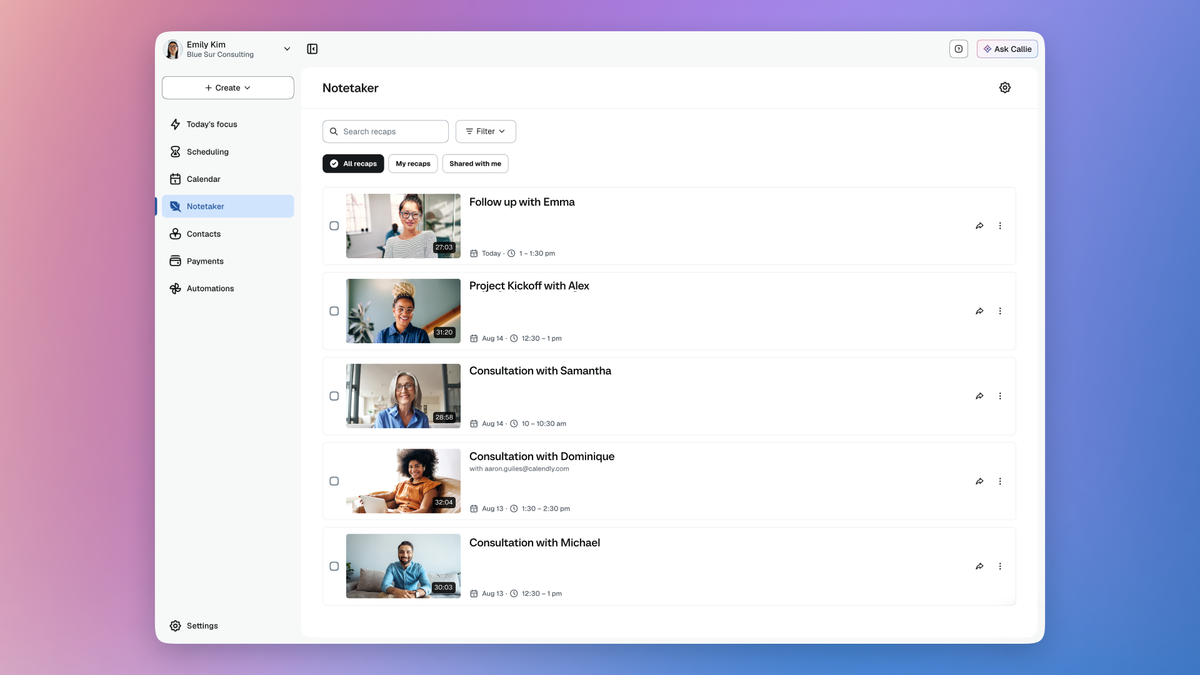Click the Calendar sidebar icon
The image size is (1200, 675).
tap(175, 179)
